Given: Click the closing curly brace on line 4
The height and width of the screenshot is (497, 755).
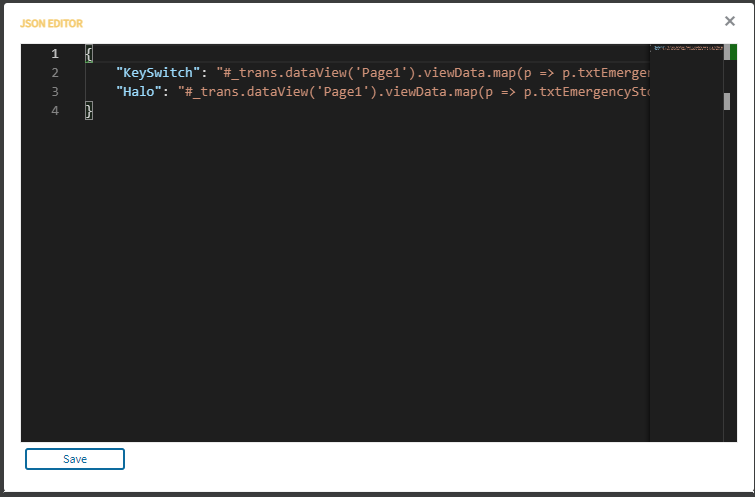Looking at the screenshot, I should (89, 111).
